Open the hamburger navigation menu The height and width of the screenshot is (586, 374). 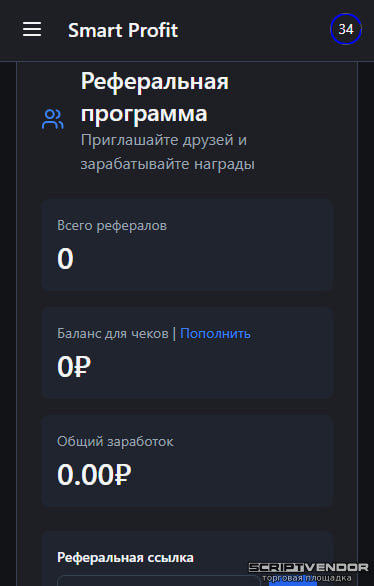[x=32, y=29]
